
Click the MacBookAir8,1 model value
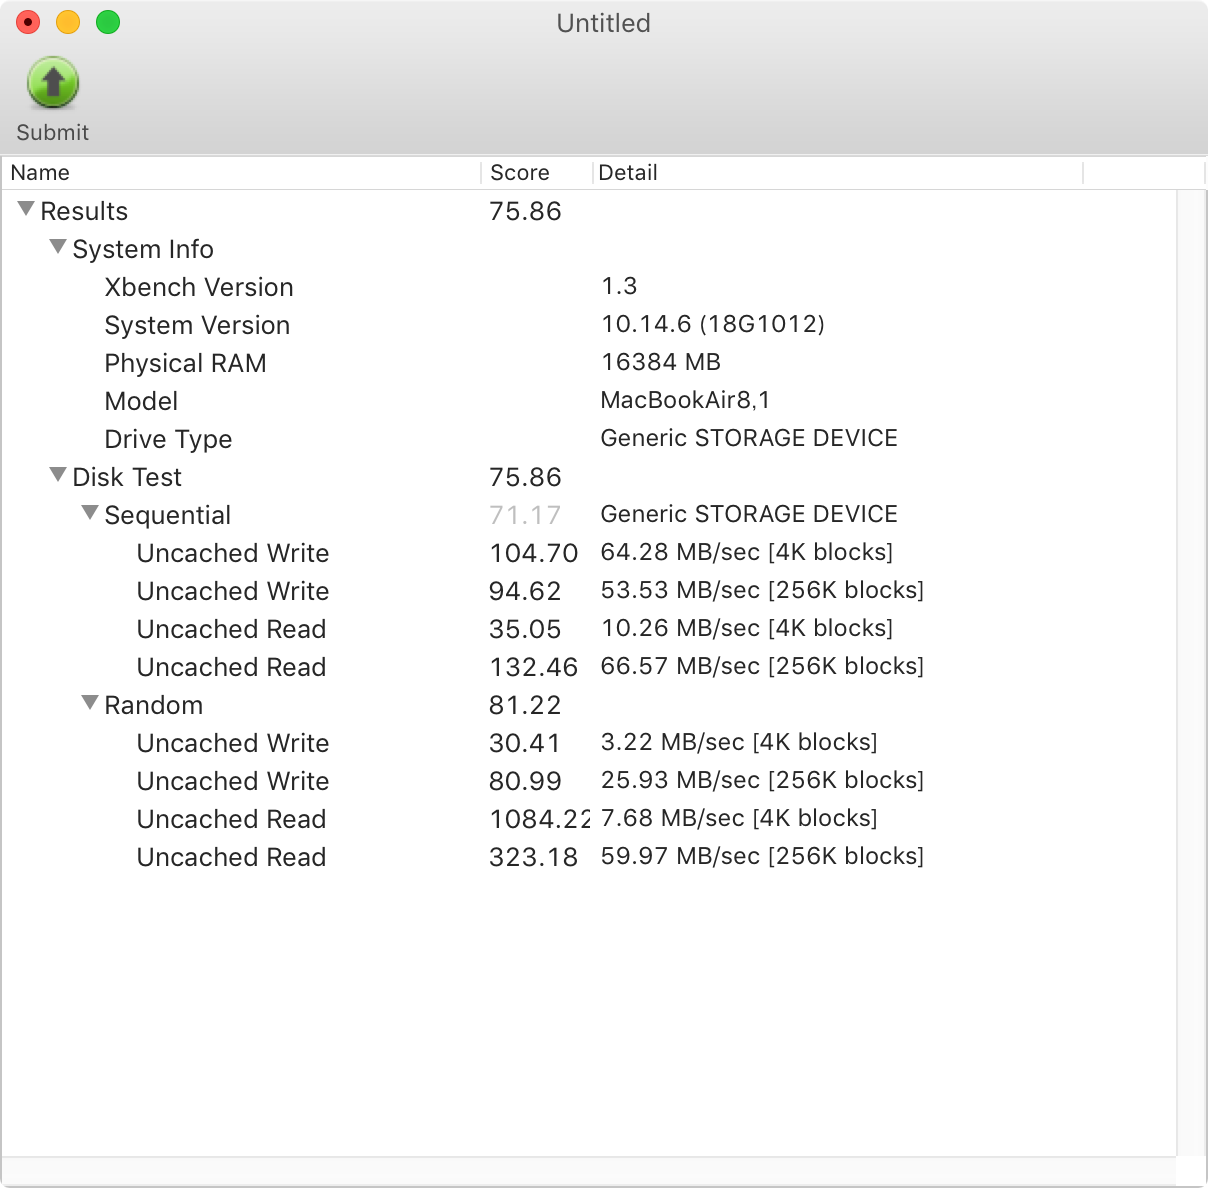pyautogui.click(x=685, y=400)
